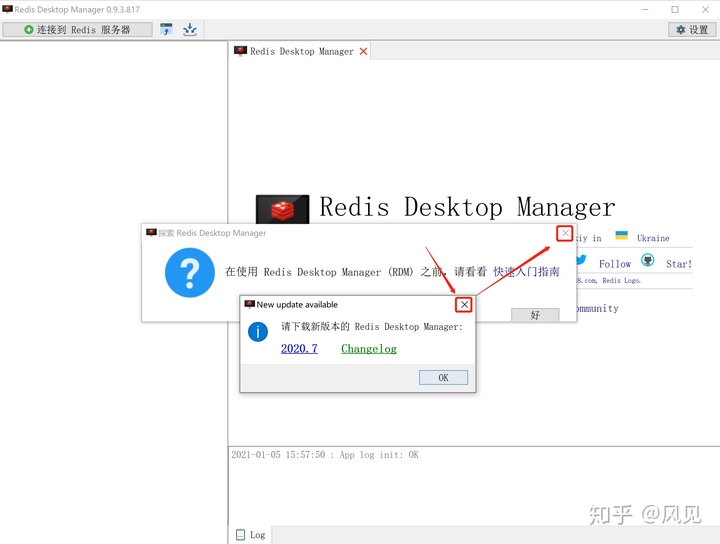Screen dimensions: 720x544
Task: Open the 2020.7 version download link
Action: [x=299, y=348]
